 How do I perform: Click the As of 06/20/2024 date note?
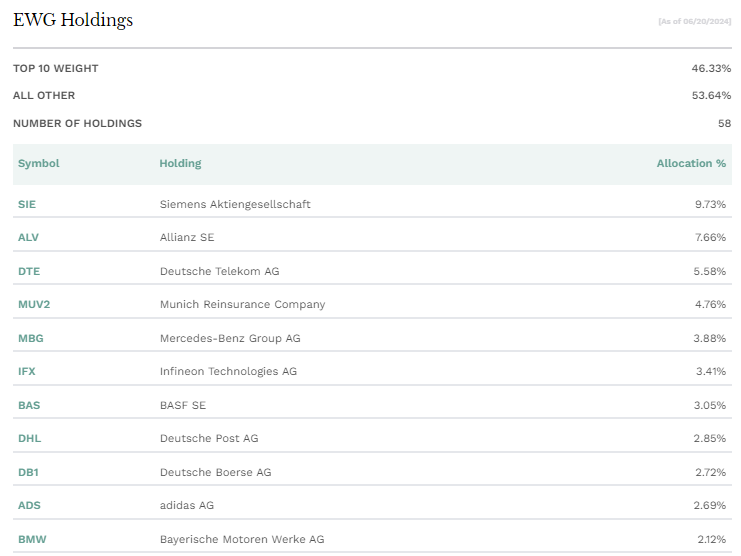pos(694,21)
